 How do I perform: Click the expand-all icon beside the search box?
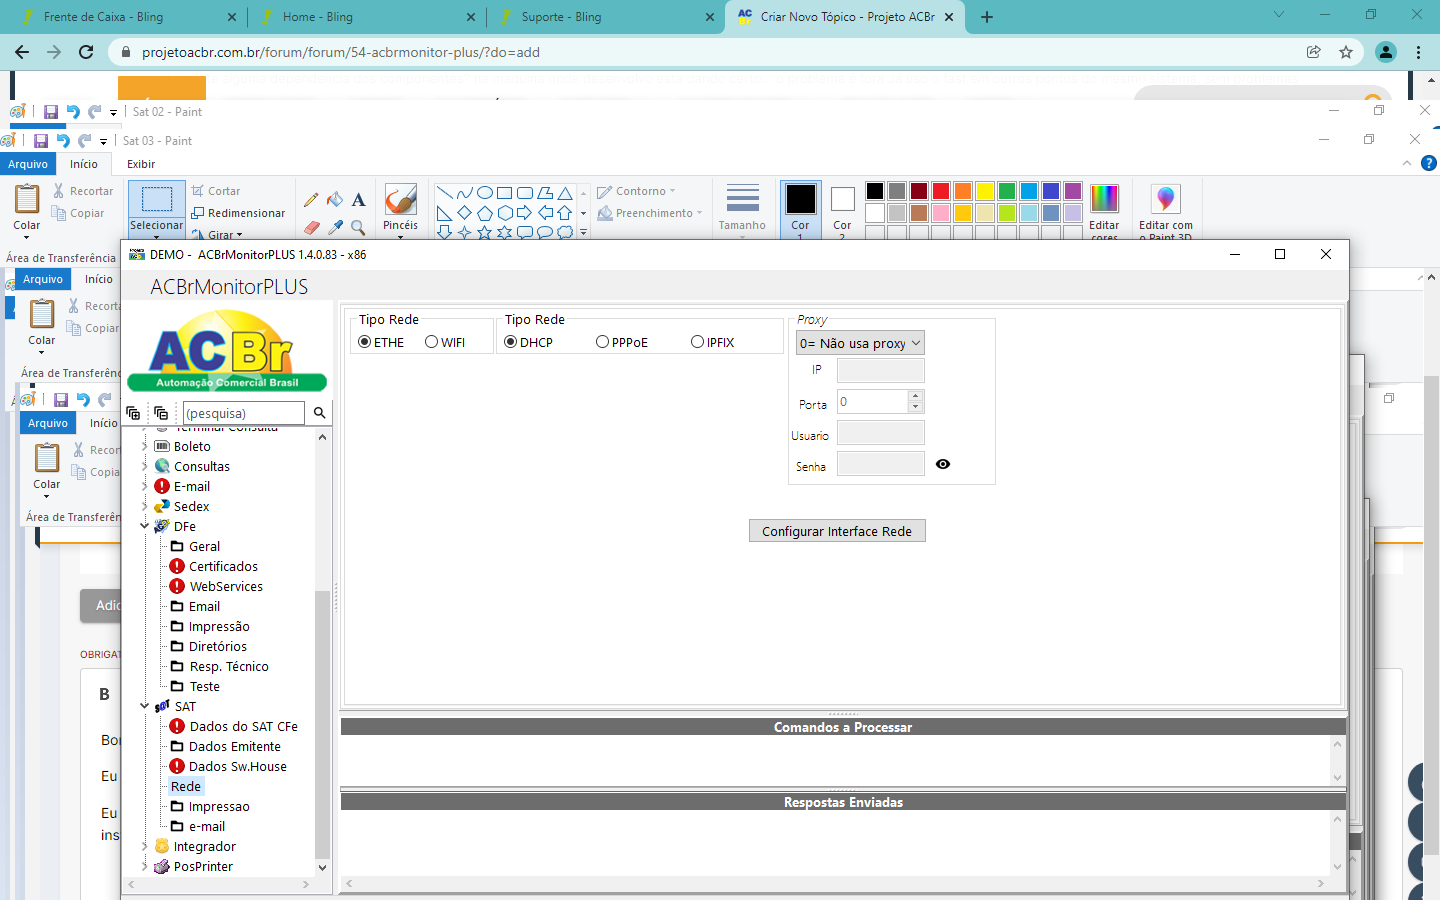133,413
